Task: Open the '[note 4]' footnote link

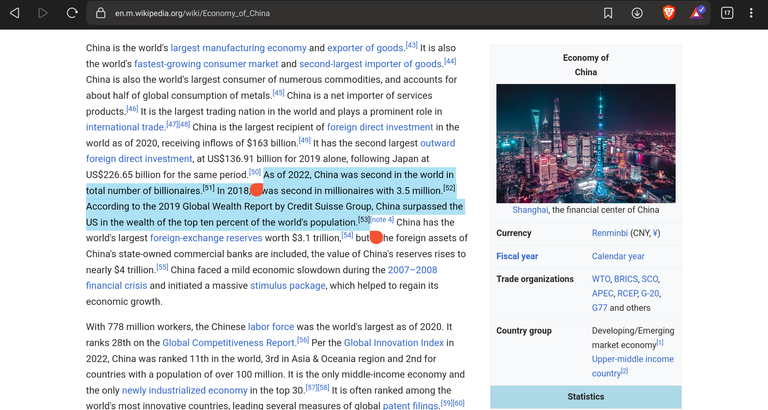Action: coord(382,219)
